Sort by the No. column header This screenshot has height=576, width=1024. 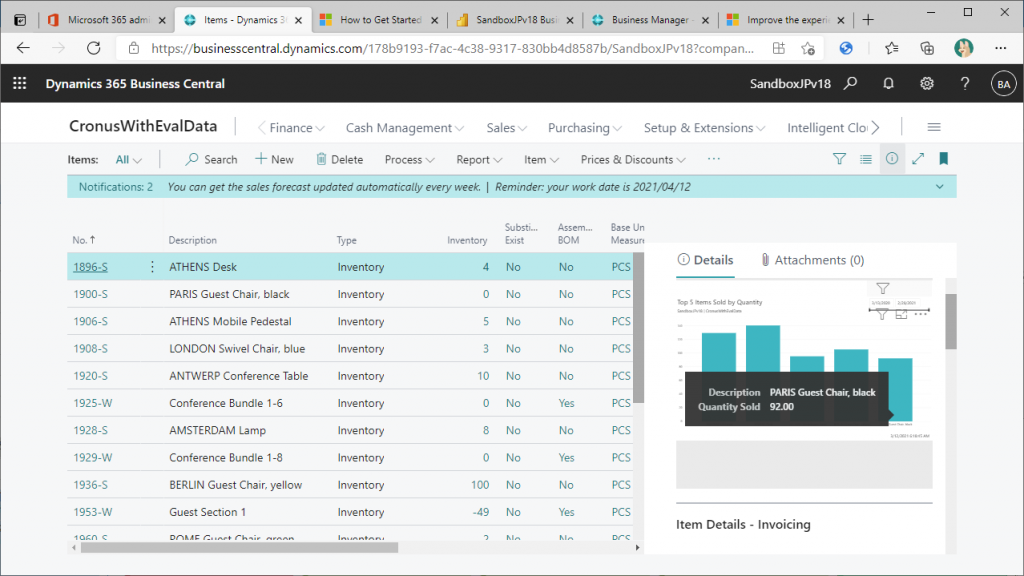[84, 240]
